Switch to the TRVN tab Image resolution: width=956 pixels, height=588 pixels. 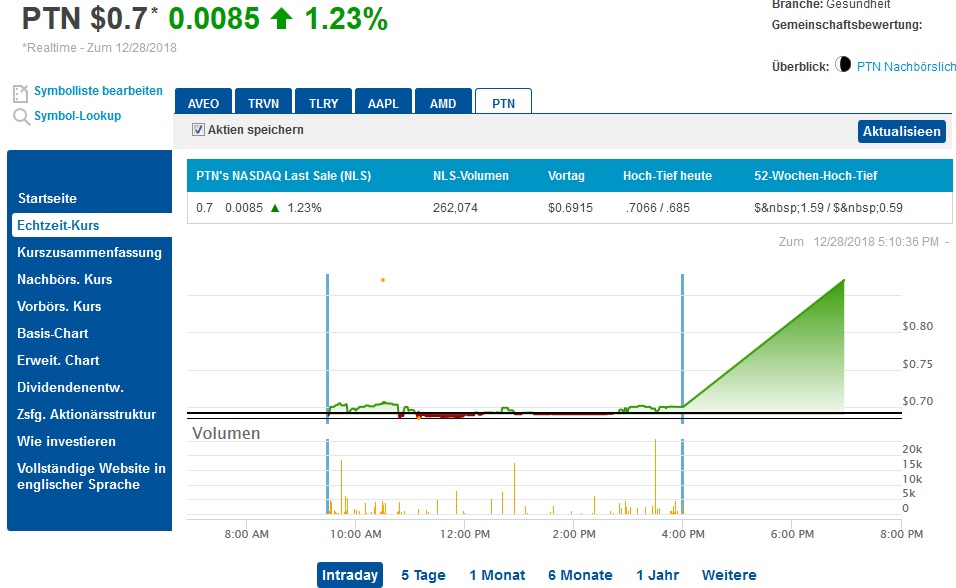263,102
